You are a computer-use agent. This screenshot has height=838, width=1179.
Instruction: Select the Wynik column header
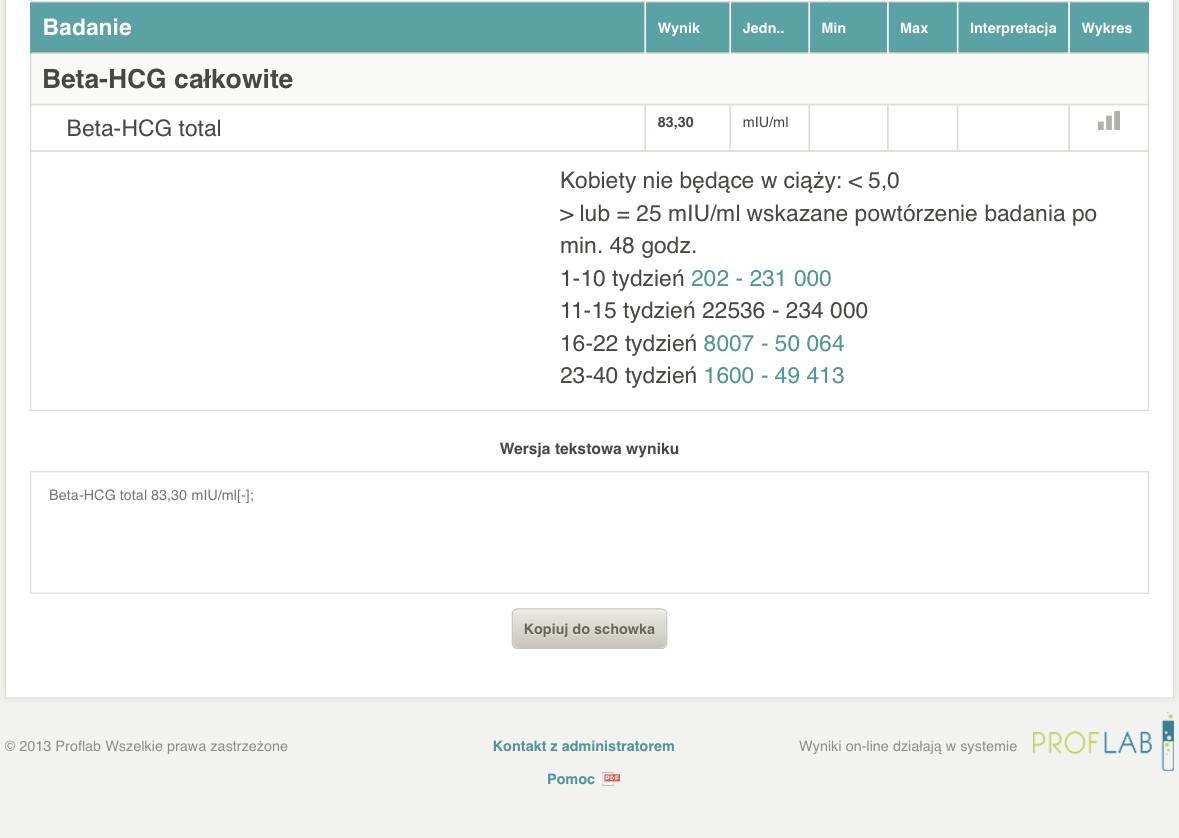coord(678,28)
